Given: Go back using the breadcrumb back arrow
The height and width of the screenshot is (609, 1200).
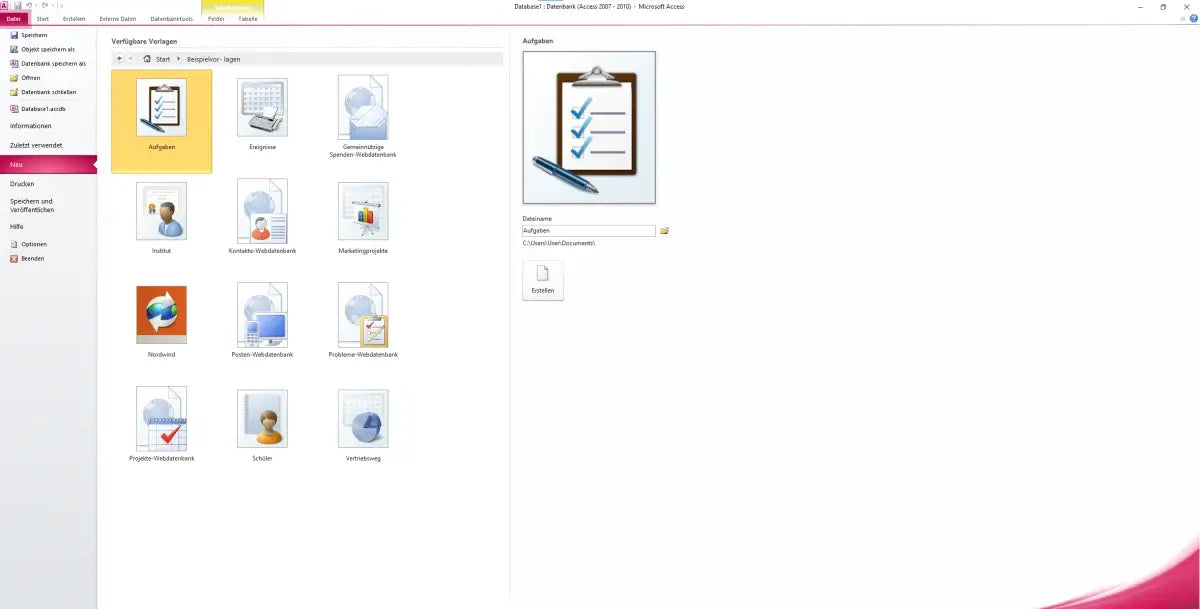Looking at the screenshot, I should pos(120,59).
